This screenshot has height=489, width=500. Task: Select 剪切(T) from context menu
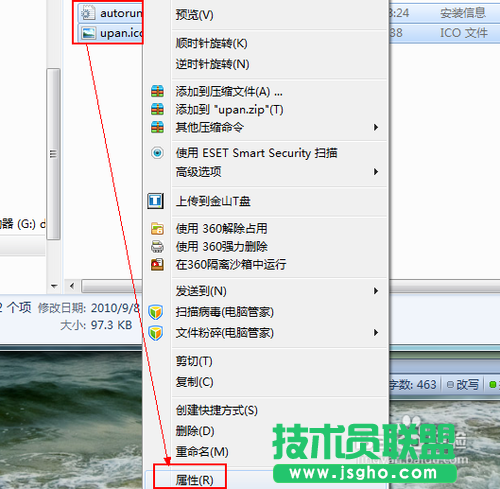194,361
